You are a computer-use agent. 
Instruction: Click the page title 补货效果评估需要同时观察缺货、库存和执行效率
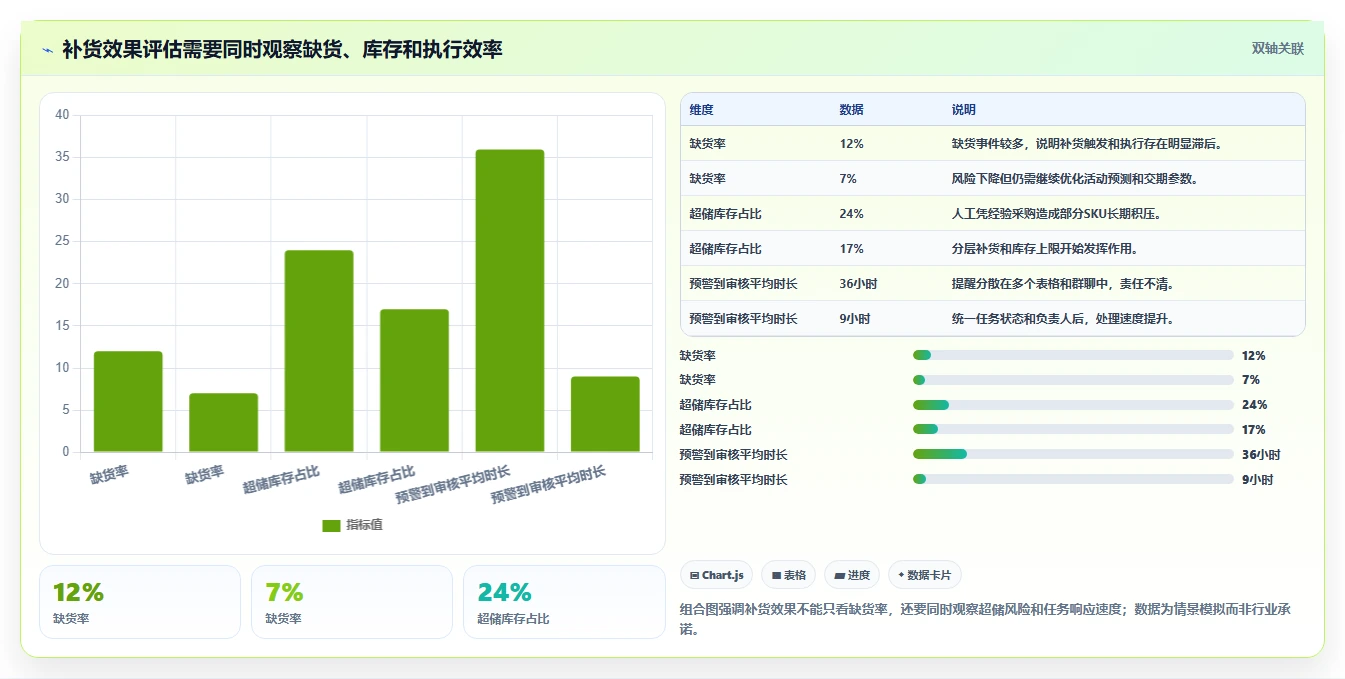282,49
